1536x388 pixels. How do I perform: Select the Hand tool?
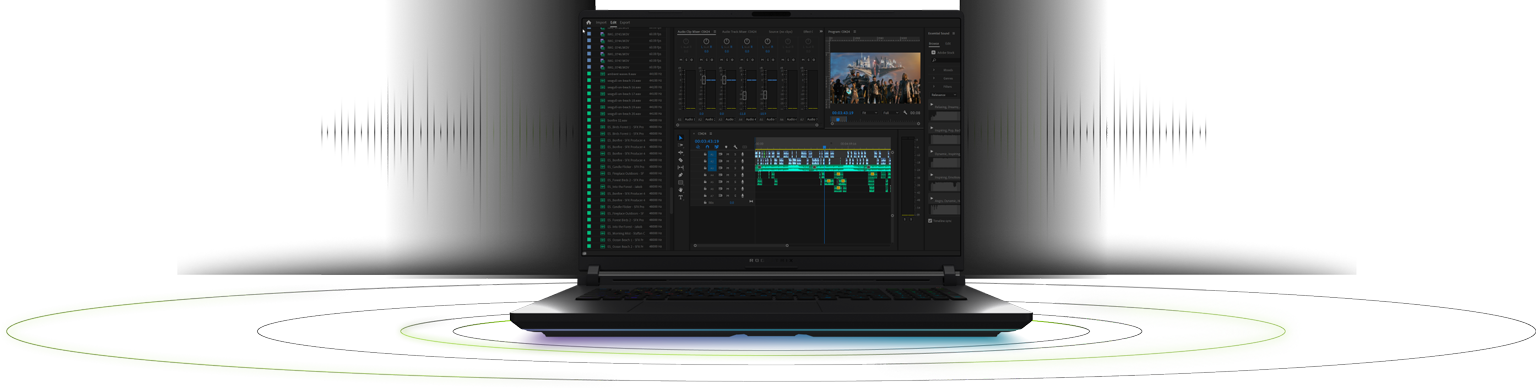[681, 190]
